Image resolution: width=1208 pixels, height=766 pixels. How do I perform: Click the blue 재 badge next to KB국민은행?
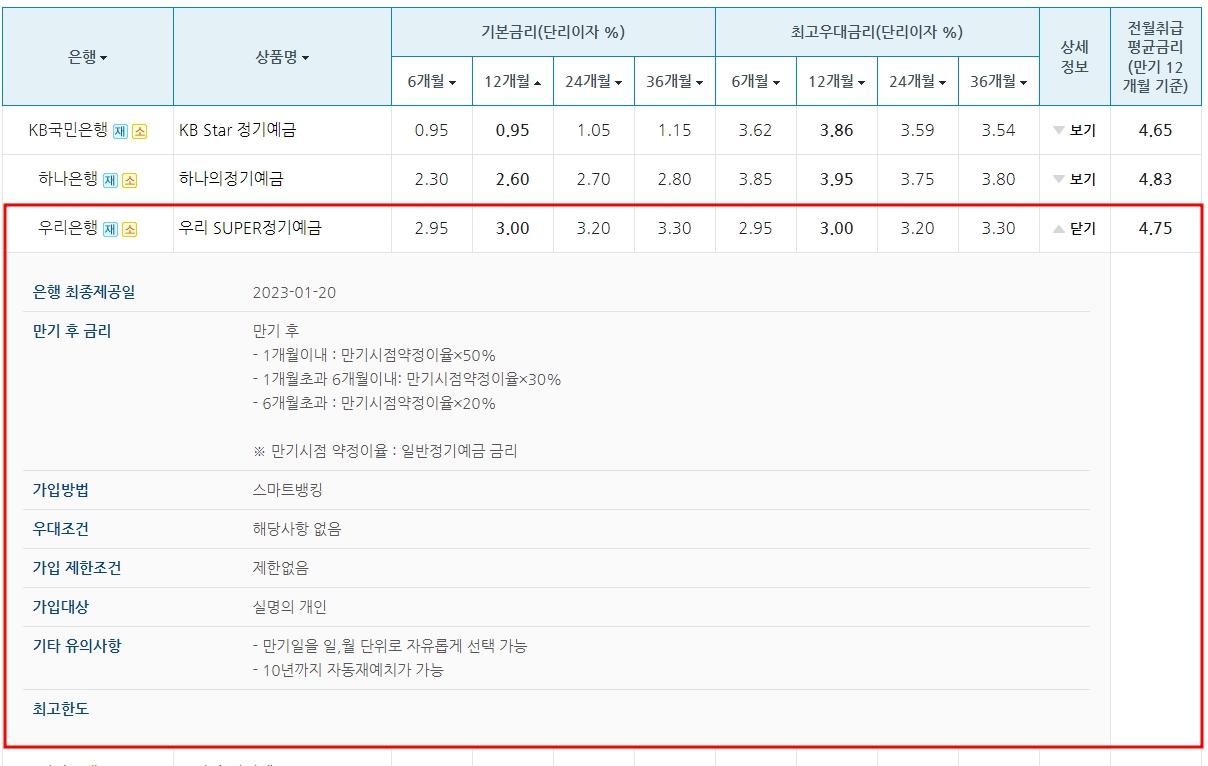pyautogui.click(x=120, y=131)
